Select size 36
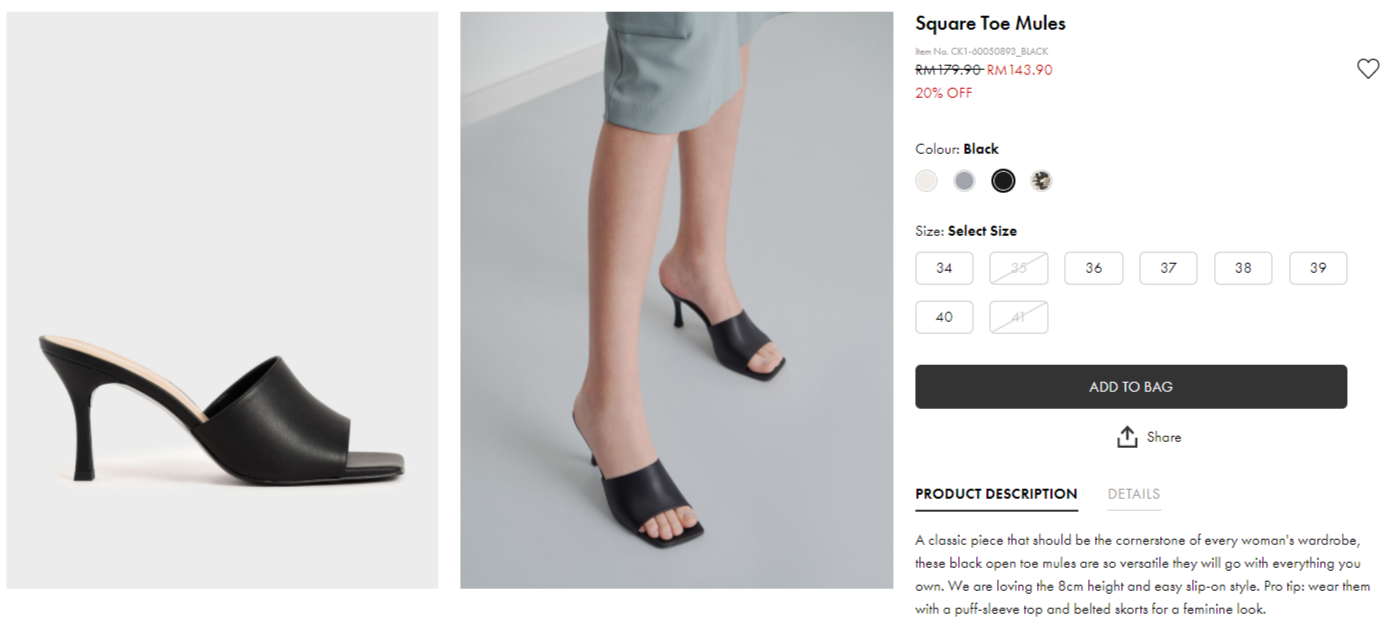The height and width of the screenshot is (618, 1390). (x=1093, y=268)
